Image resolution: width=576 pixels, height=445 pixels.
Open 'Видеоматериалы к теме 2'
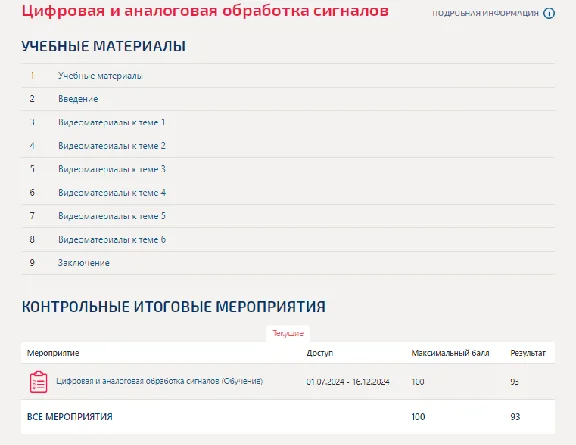(112, 146)
